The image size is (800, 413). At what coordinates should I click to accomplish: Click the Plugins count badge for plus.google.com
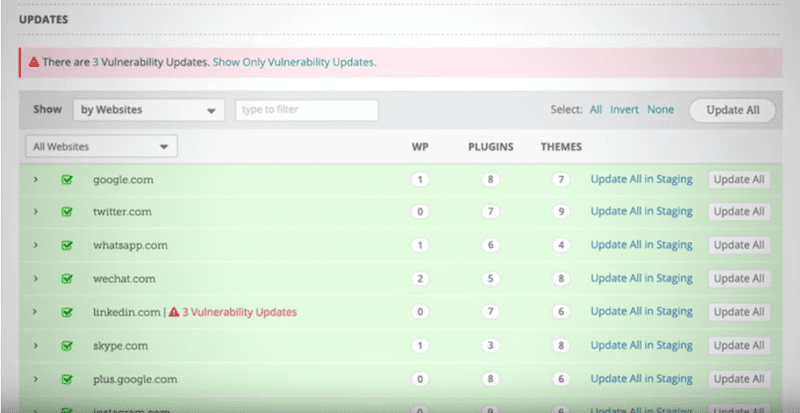pyautogui.click(x=490, y=379)
